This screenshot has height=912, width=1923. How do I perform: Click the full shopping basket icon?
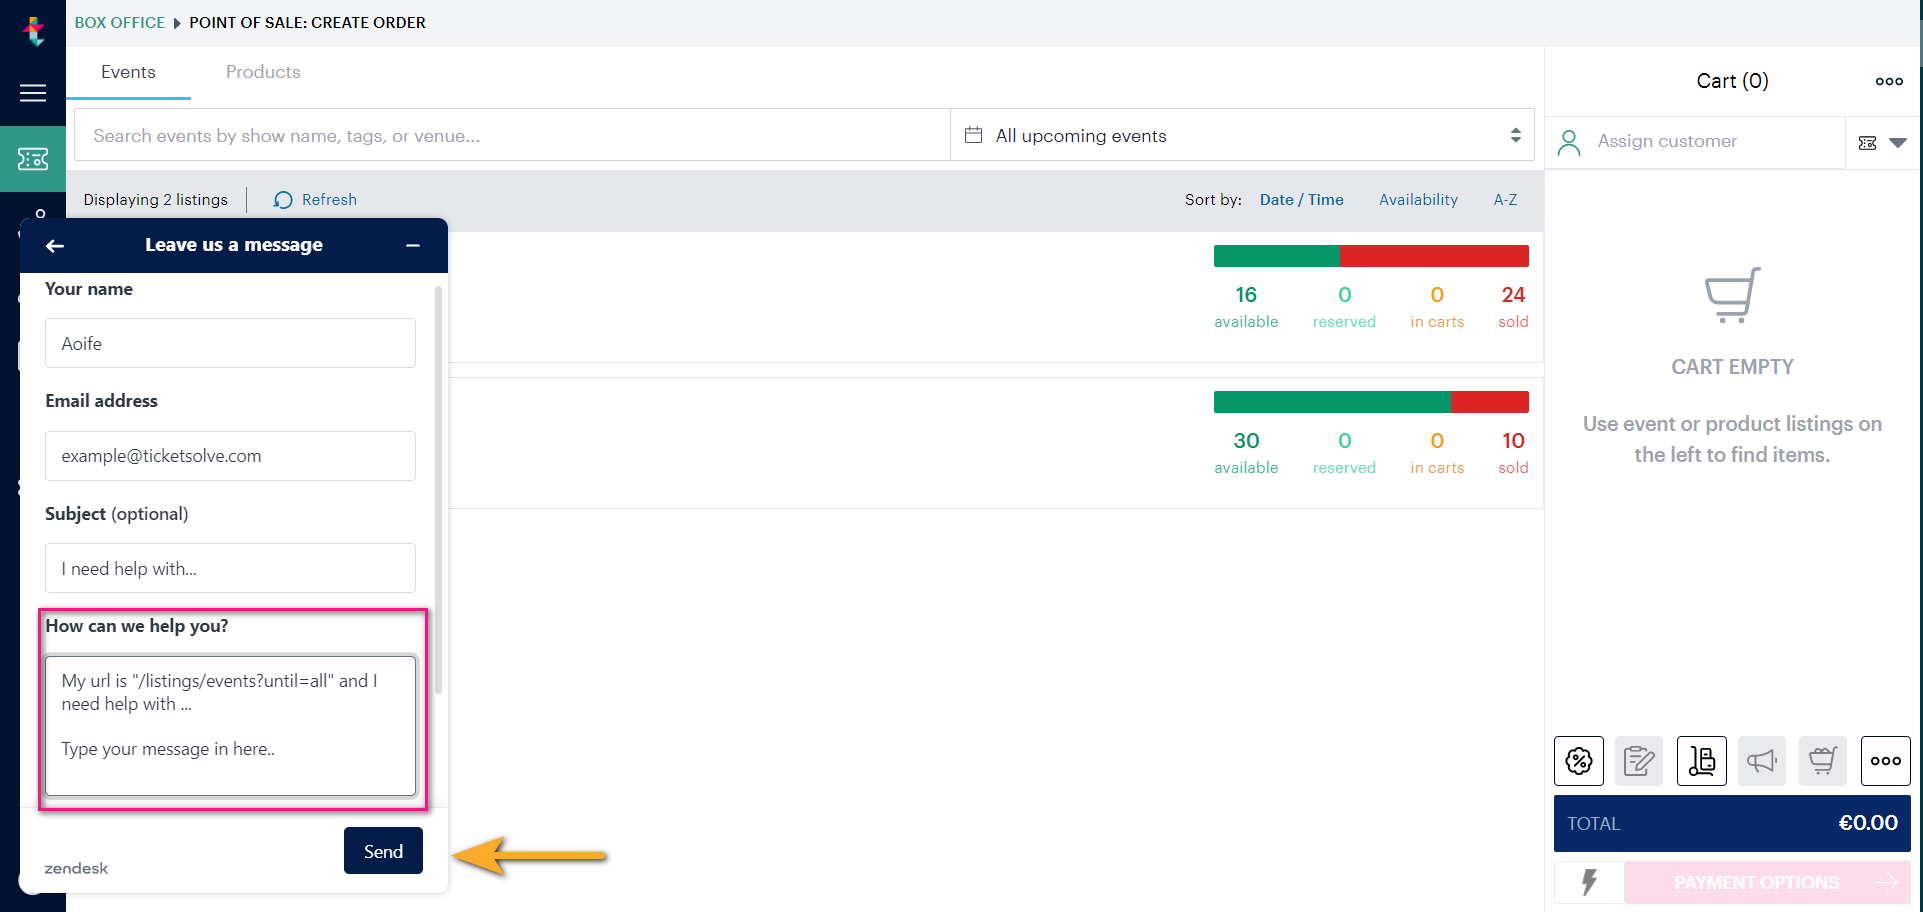tap(1823, 761)
